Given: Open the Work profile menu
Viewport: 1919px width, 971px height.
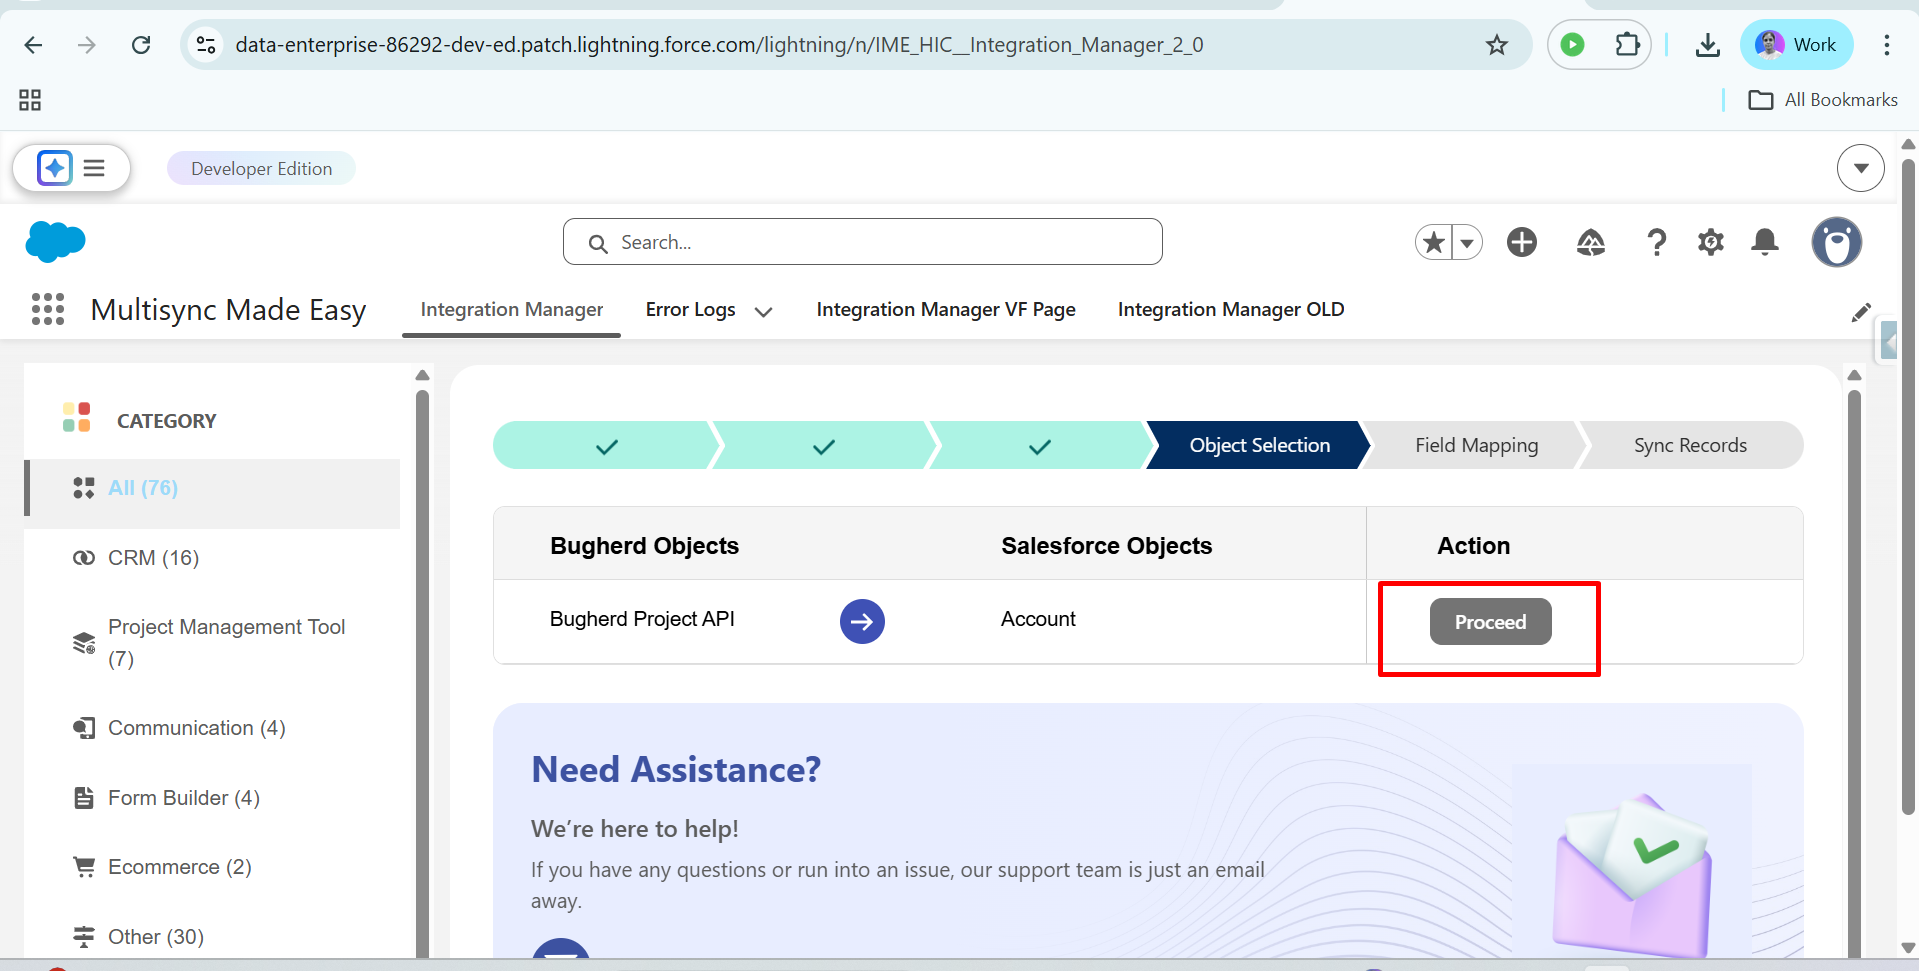Looking at the screenshot, I should click(x=1796, y=45).
